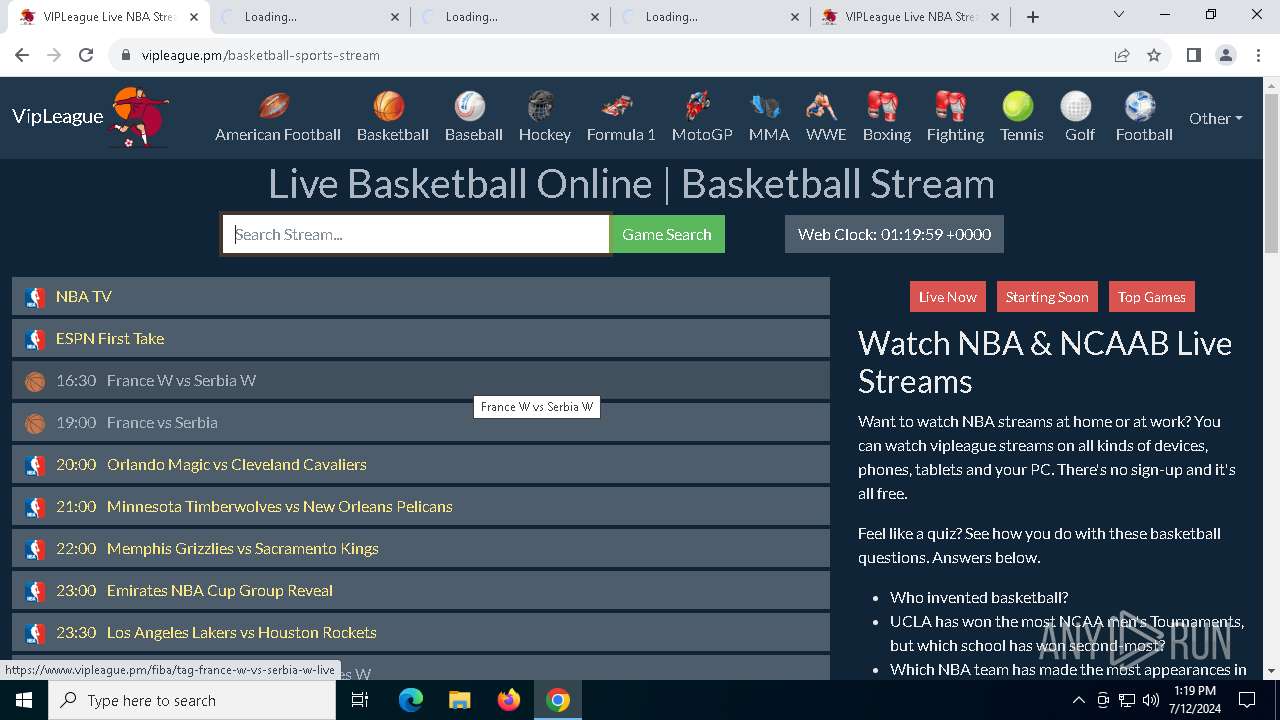Filter by Starting Soon games
The image size is (1280, 720).
coord(1047,297)
